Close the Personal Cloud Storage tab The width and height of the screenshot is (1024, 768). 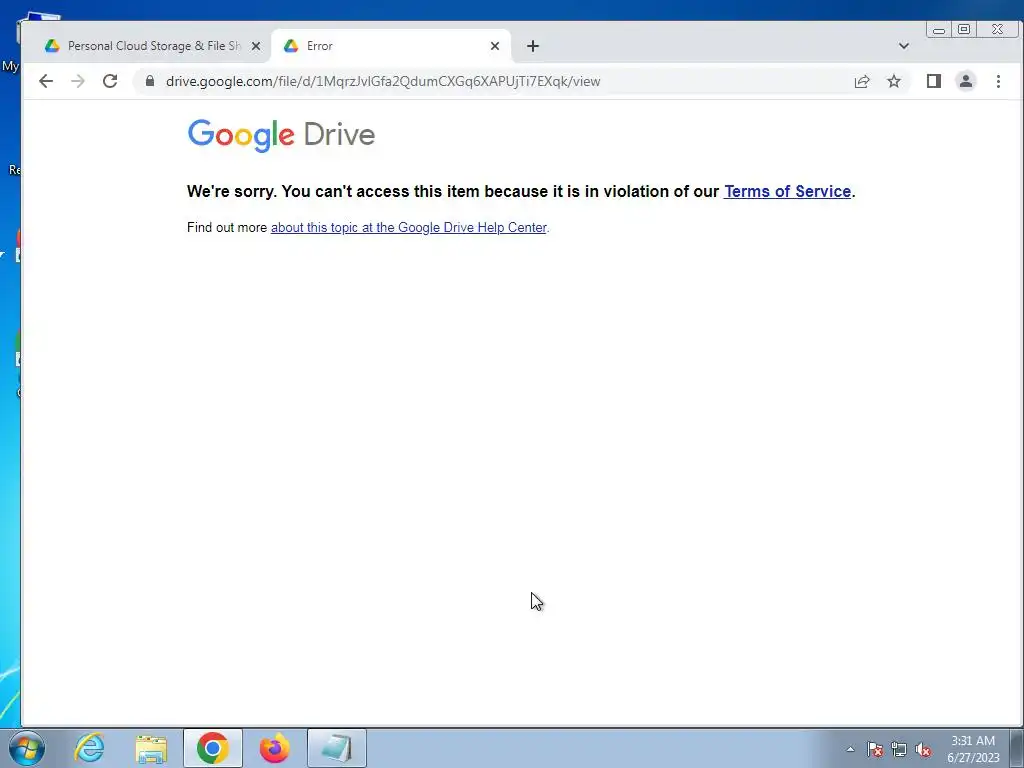[x=256, y=46]
